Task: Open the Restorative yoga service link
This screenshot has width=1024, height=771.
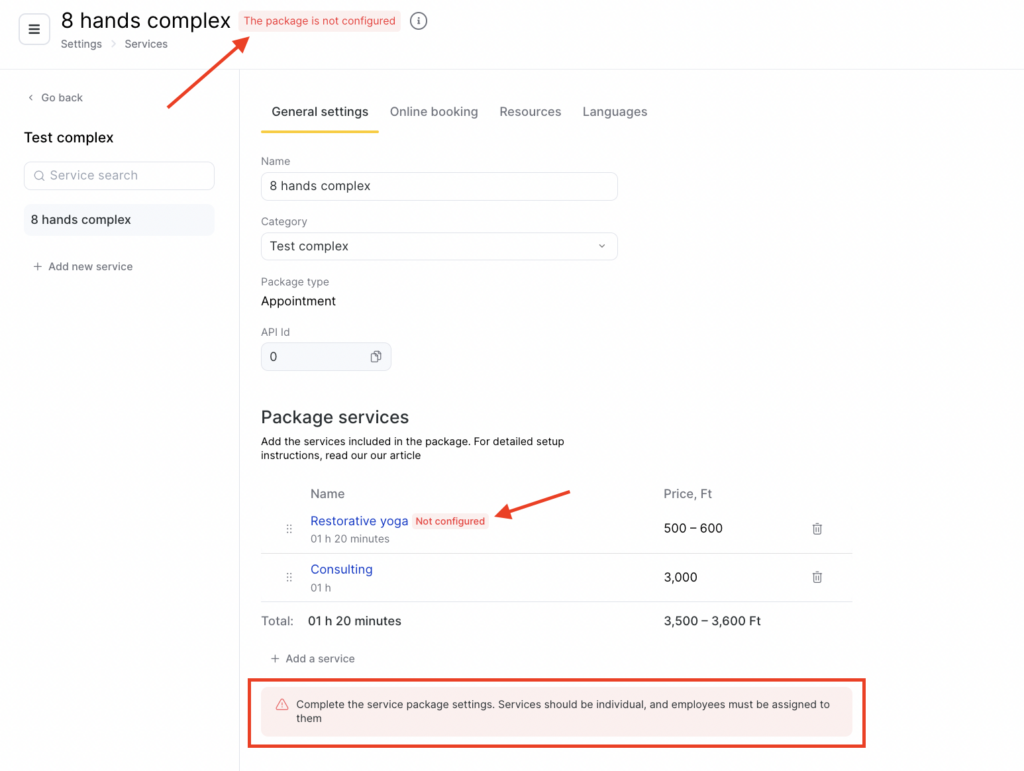Action: point(359,521)
